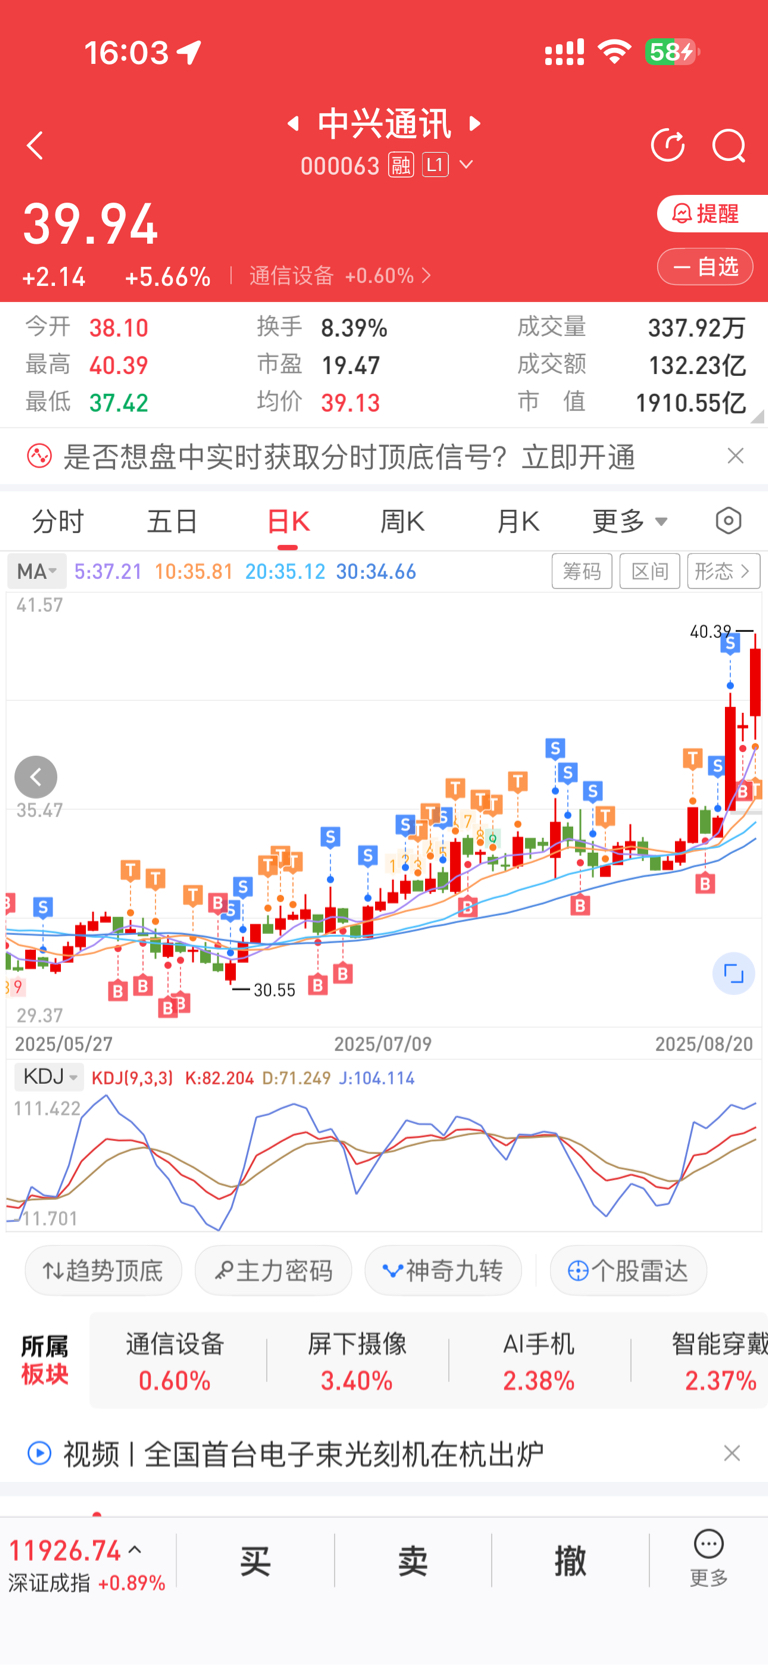Open 通信设备 0.60% sector card
This screenshot has width=768, height=1665.
point(175,1361)
